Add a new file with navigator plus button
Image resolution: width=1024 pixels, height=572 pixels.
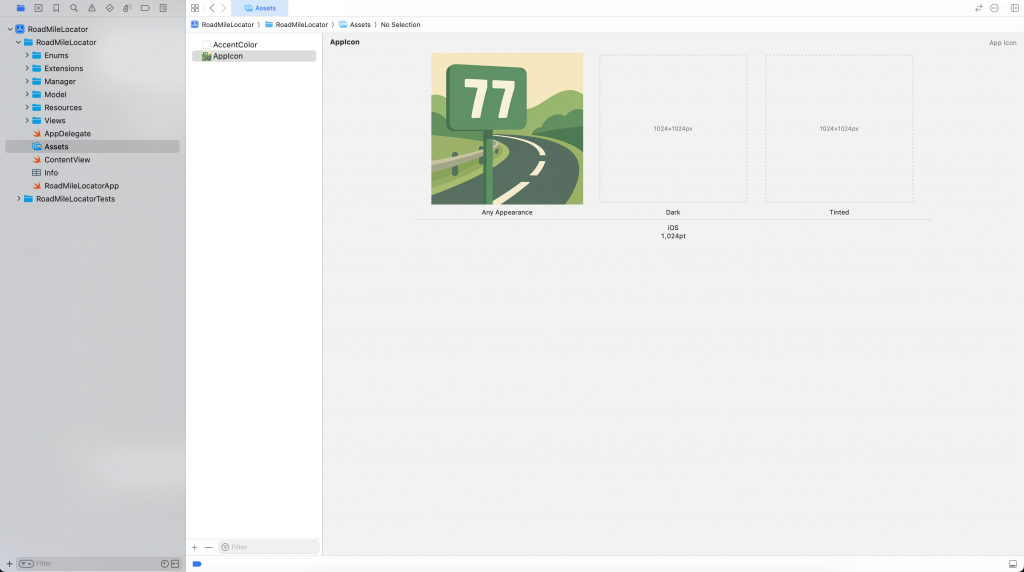[9, 564]
